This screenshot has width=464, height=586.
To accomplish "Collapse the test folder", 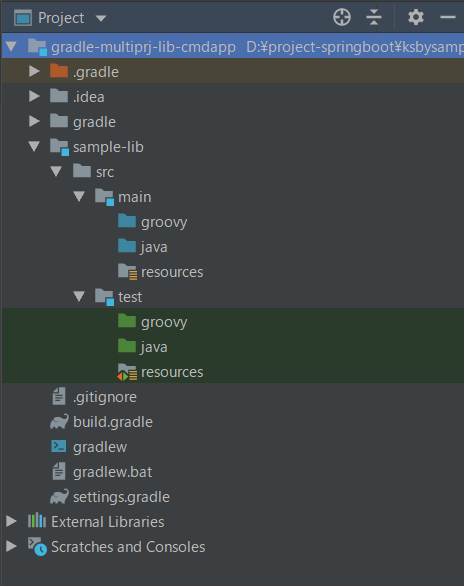I will pyautogui.click(x=79, y=296).
